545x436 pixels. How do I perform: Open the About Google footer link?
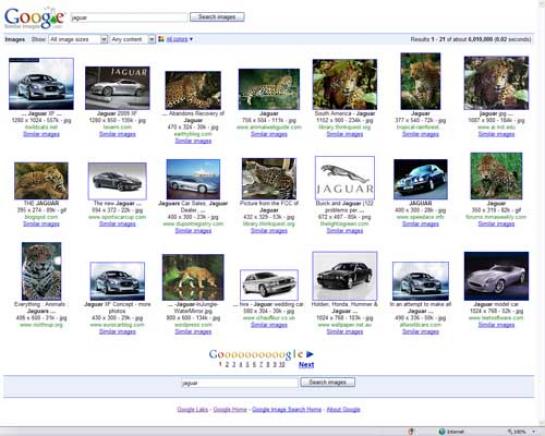point(343,409)
